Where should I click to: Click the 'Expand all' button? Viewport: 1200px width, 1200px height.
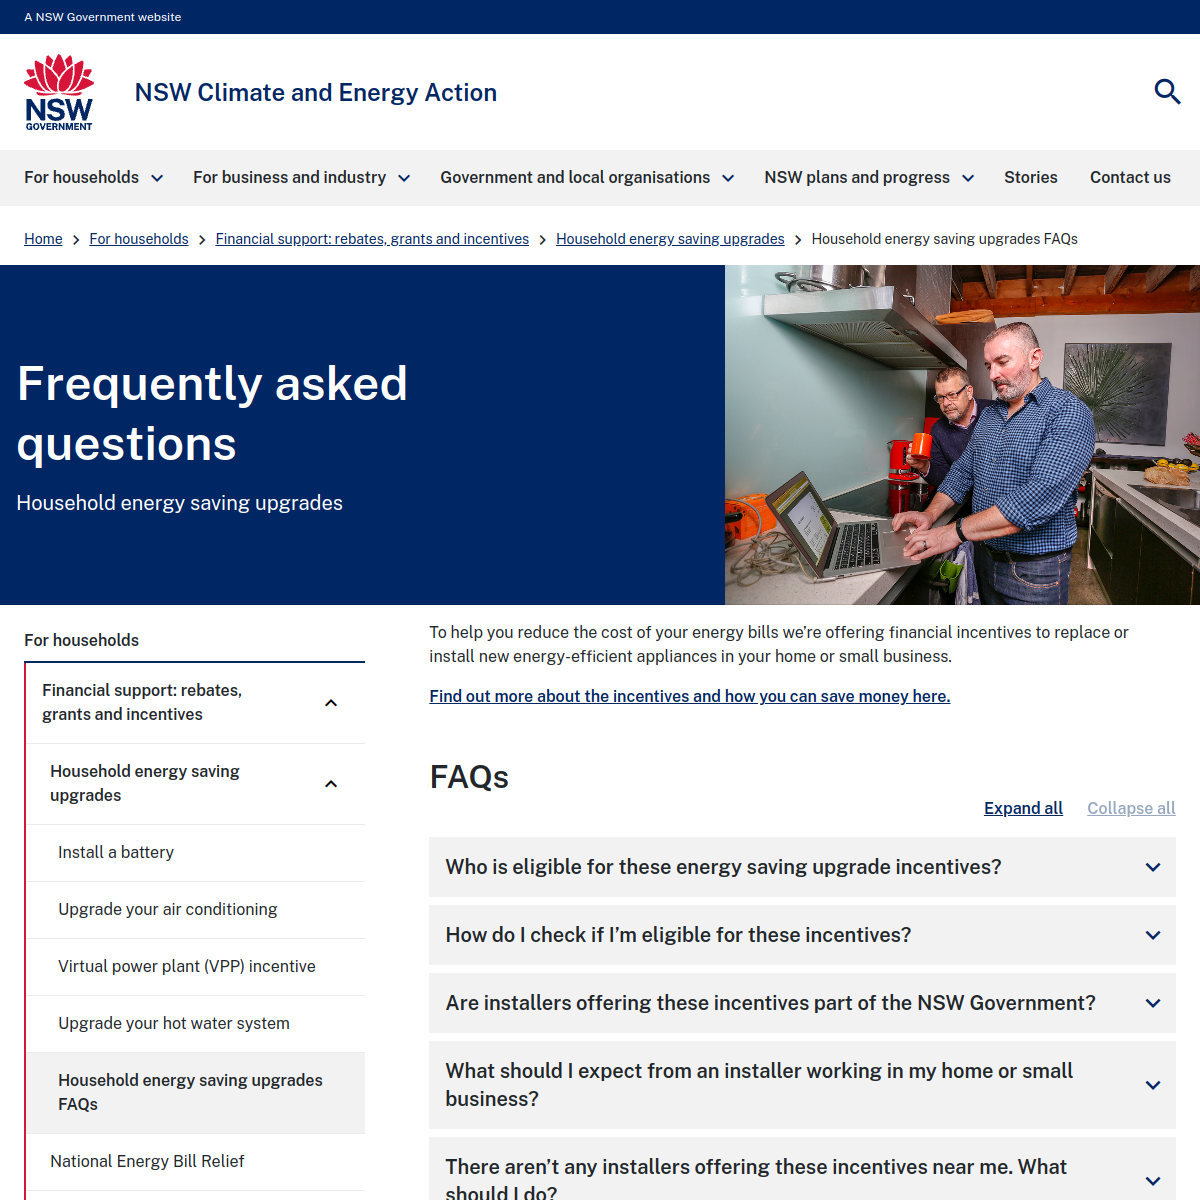pos(1023,808)
